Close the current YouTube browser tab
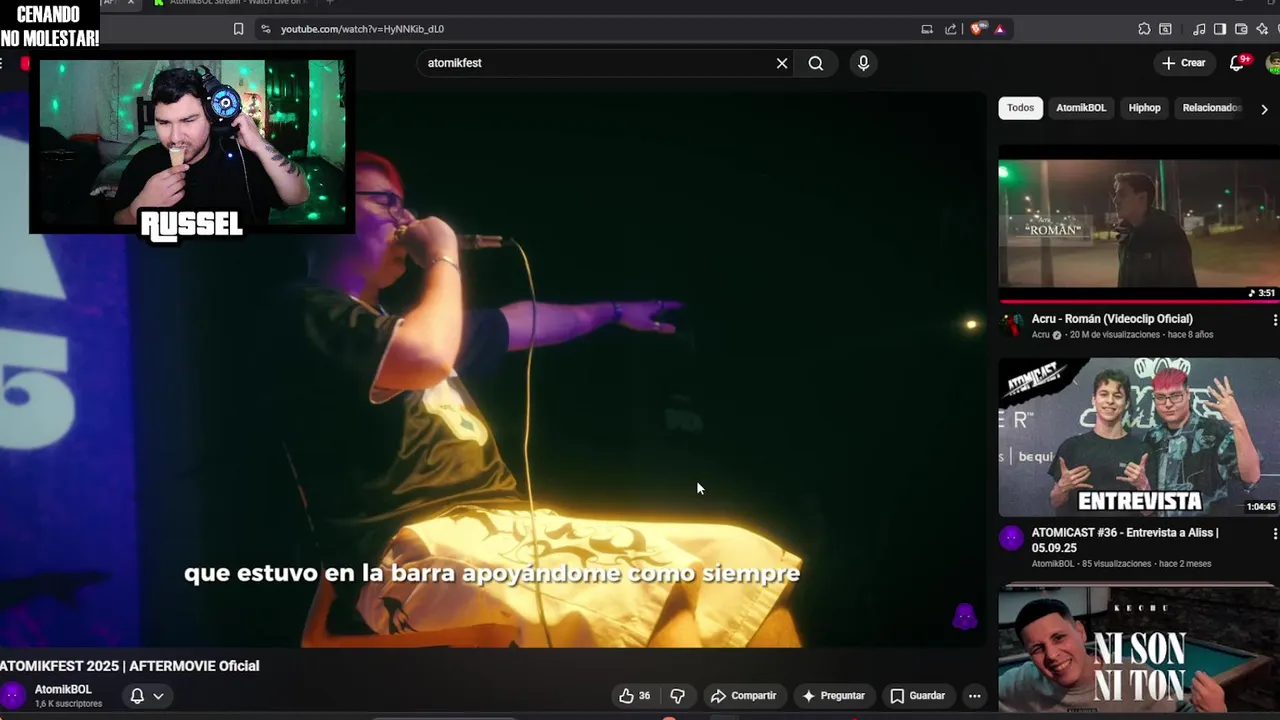This screenshot has width=1280, height=720. point(130,3)
